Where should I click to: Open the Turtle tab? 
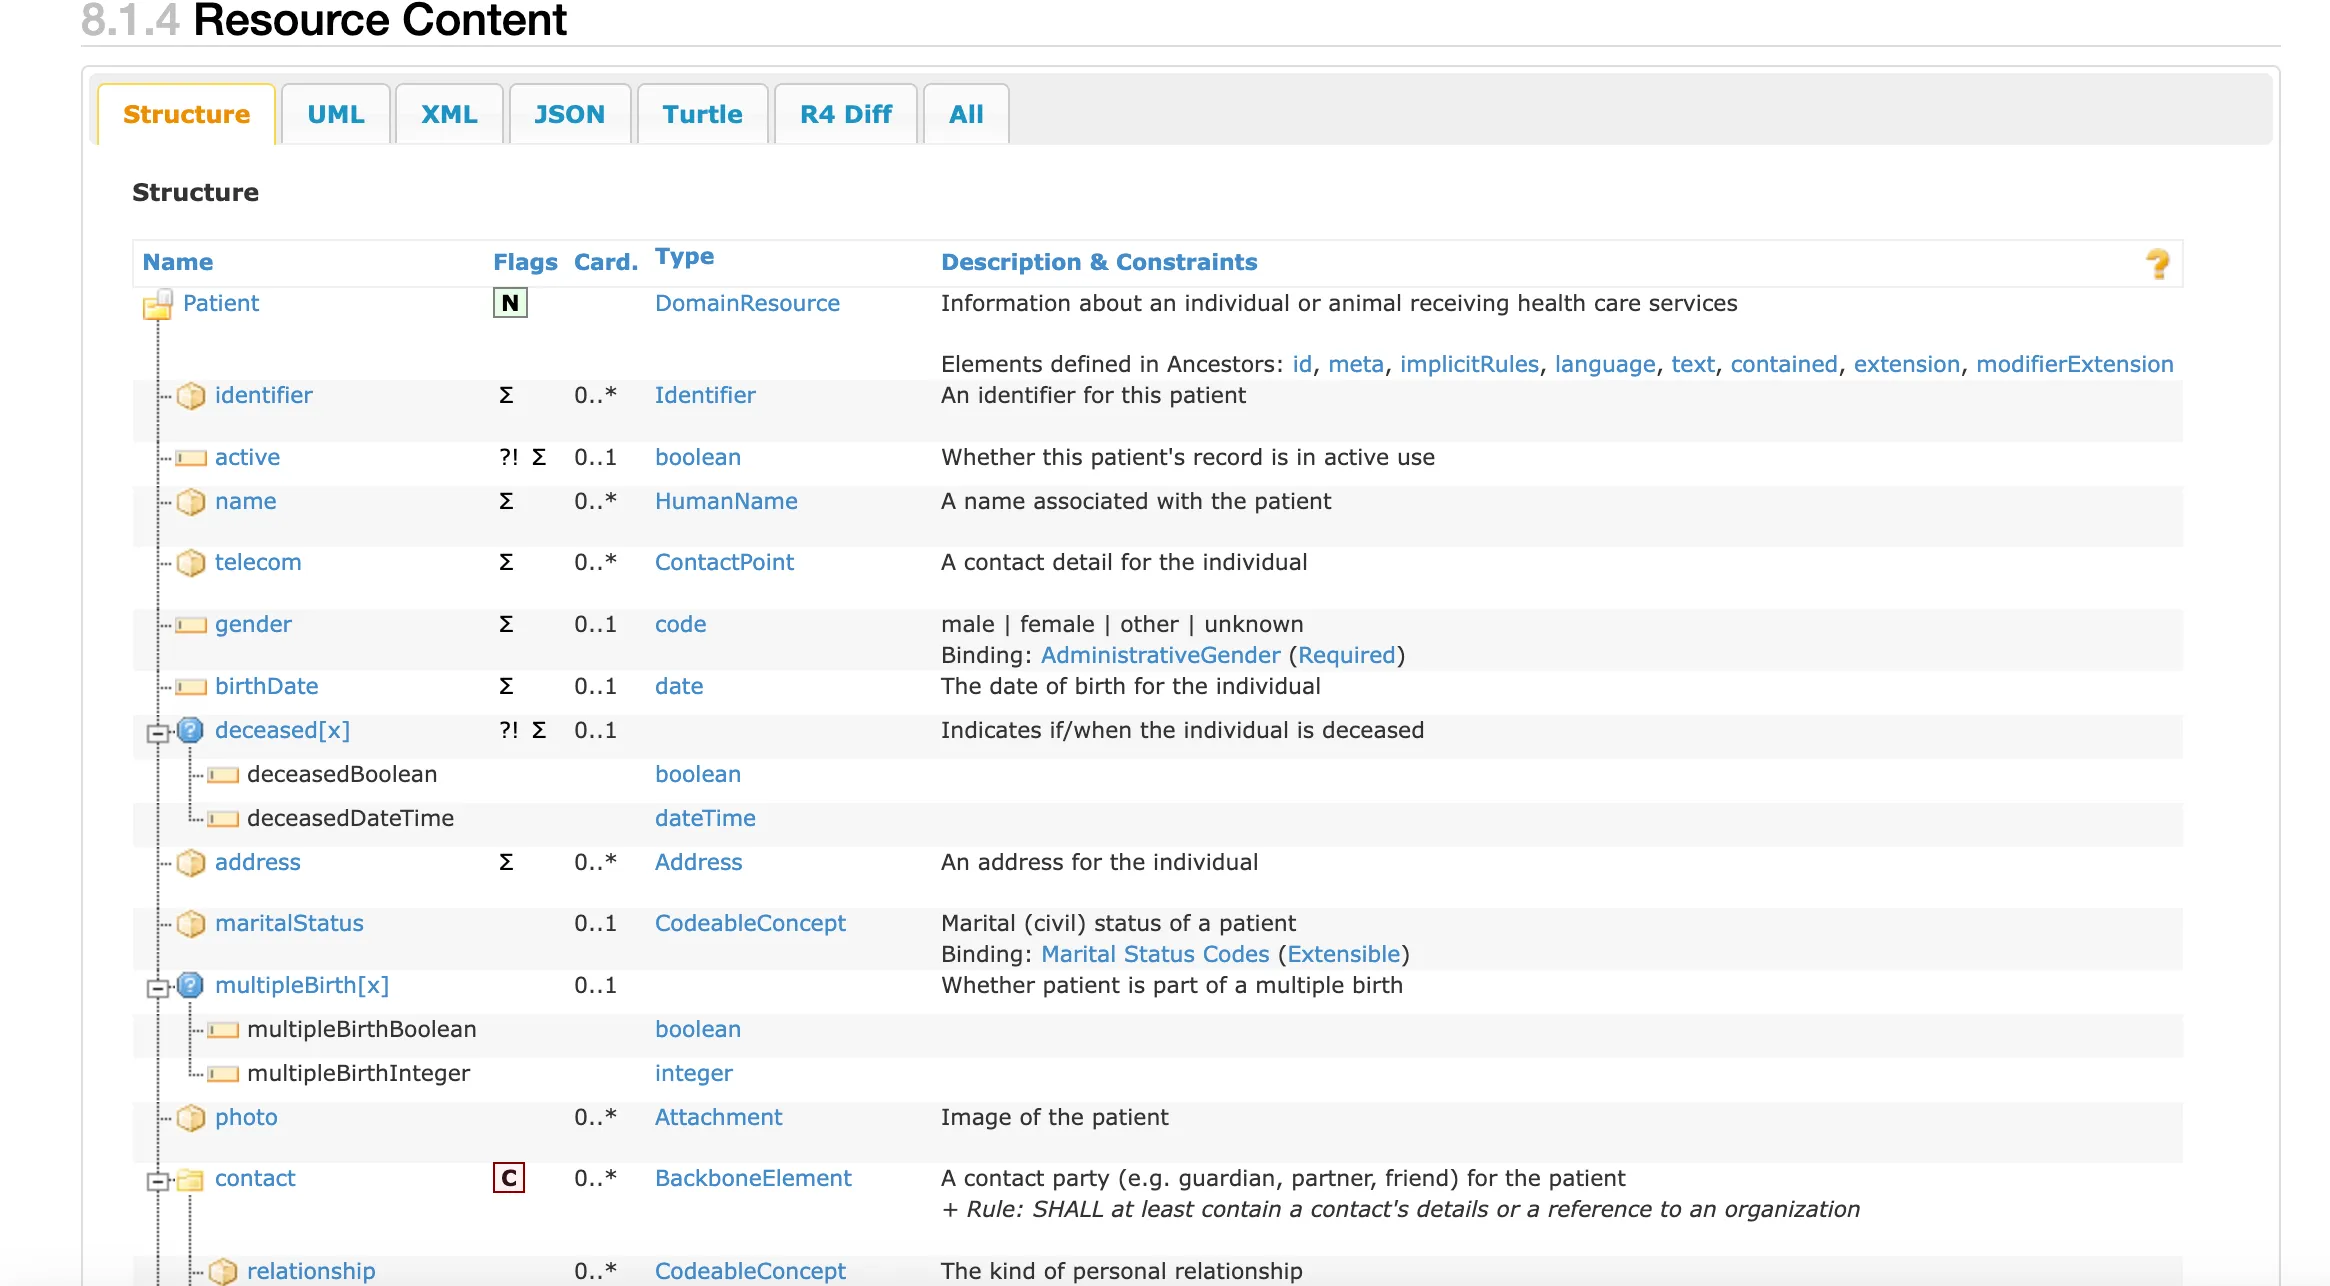(x=703, y=114)
